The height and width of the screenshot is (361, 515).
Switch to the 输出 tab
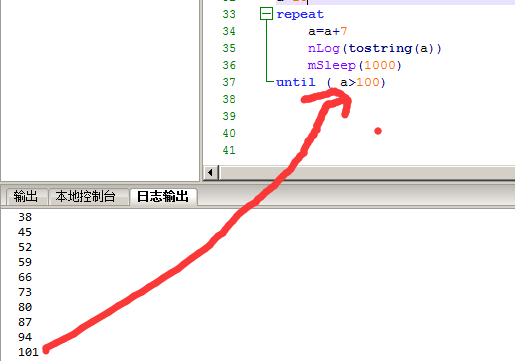tap(25, 196)
